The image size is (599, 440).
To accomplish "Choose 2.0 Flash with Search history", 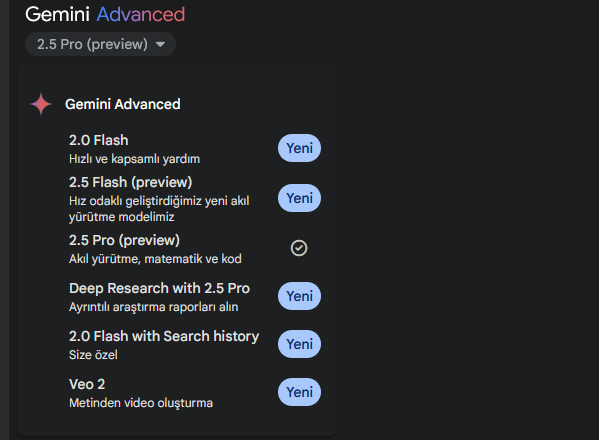I will pyautogui.click(x=194, y=345).
